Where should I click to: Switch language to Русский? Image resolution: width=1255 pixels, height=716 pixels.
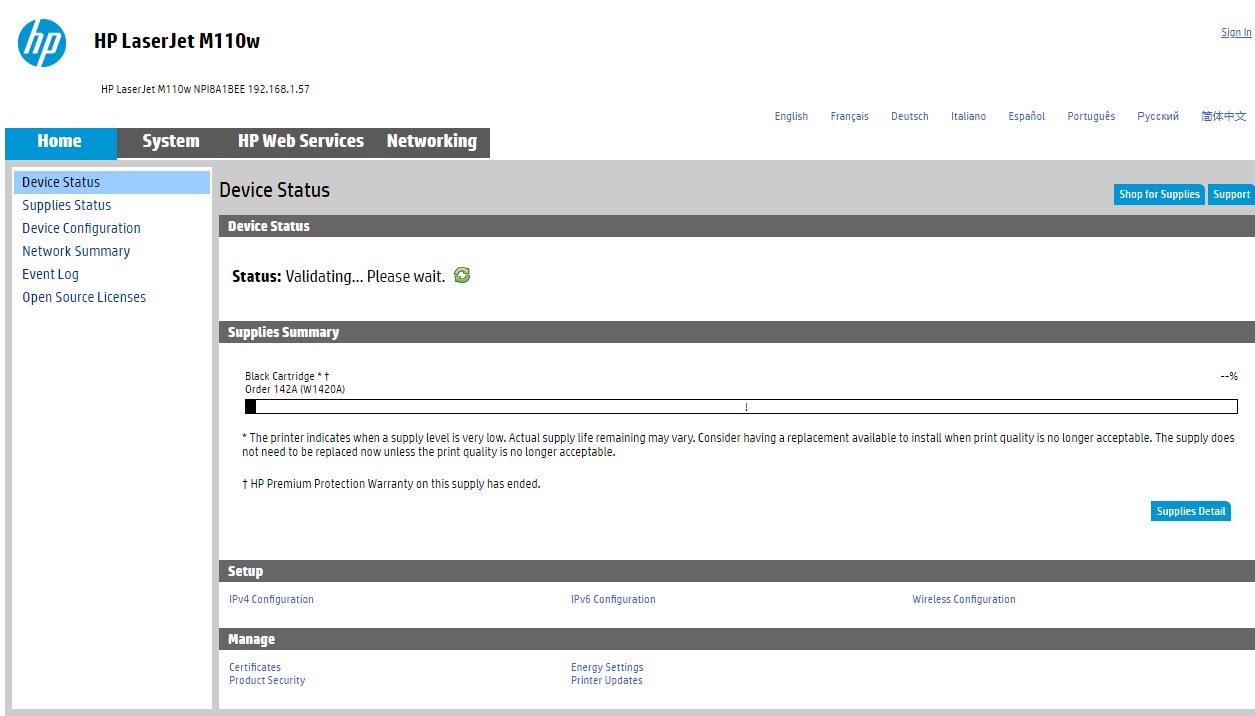click(1158, 117)
